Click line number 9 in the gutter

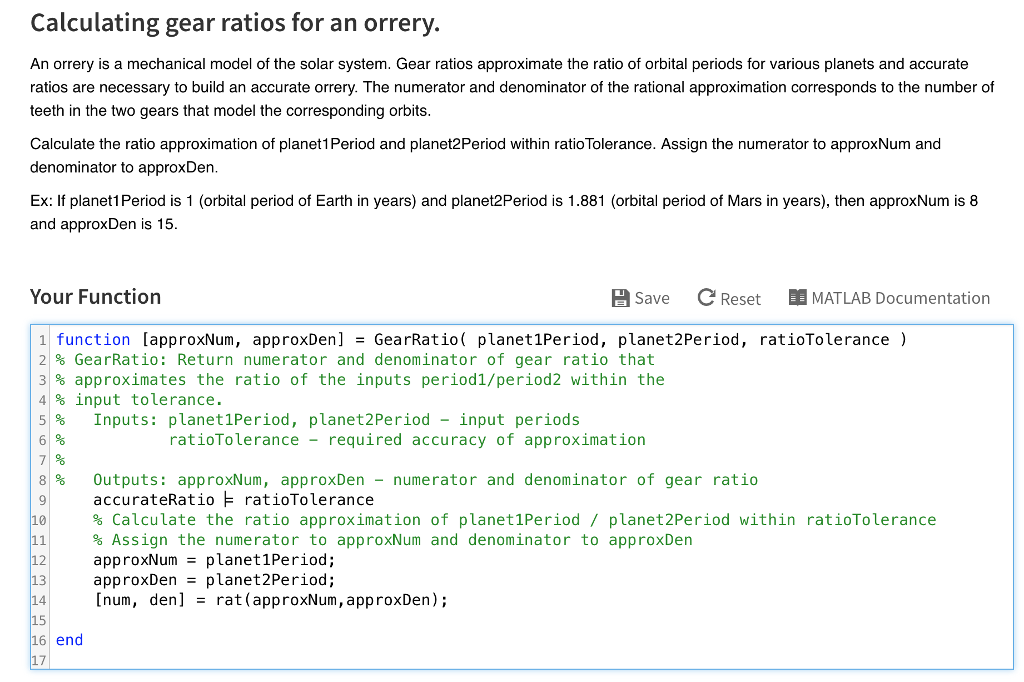42,500
